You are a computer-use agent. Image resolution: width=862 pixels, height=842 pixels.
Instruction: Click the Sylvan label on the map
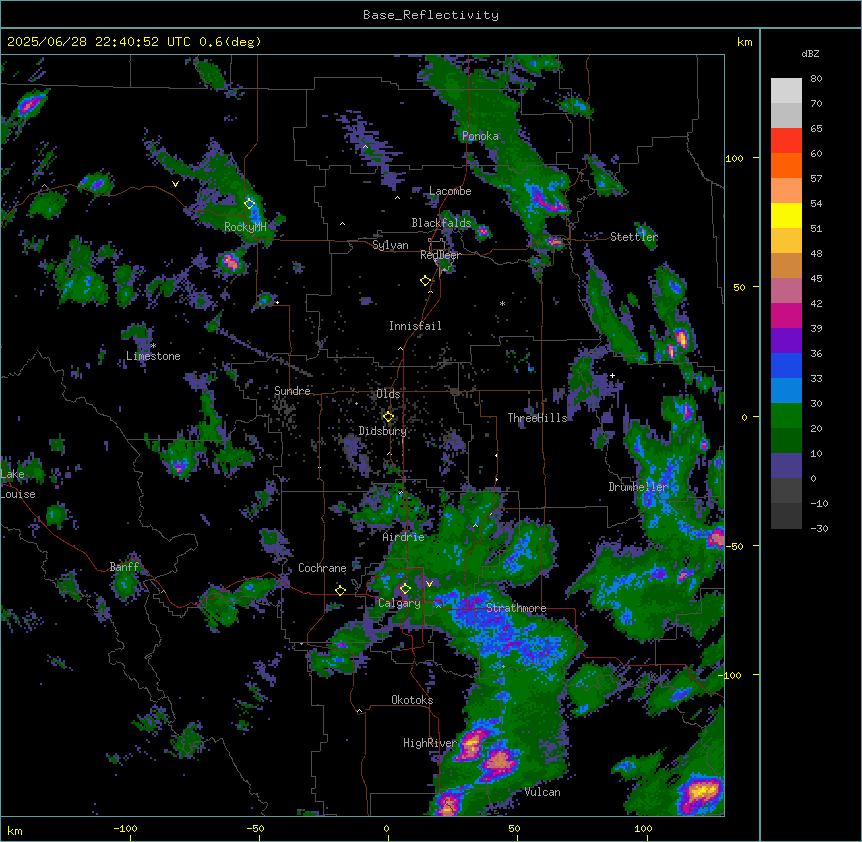[390, 245]
